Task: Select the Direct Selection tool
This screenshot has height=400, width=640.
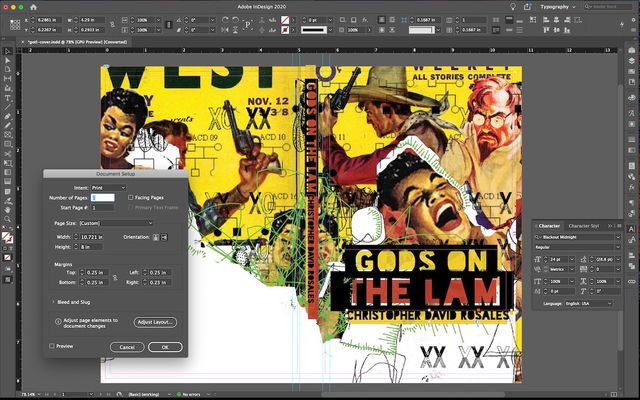Action: (x=7, y=60)
